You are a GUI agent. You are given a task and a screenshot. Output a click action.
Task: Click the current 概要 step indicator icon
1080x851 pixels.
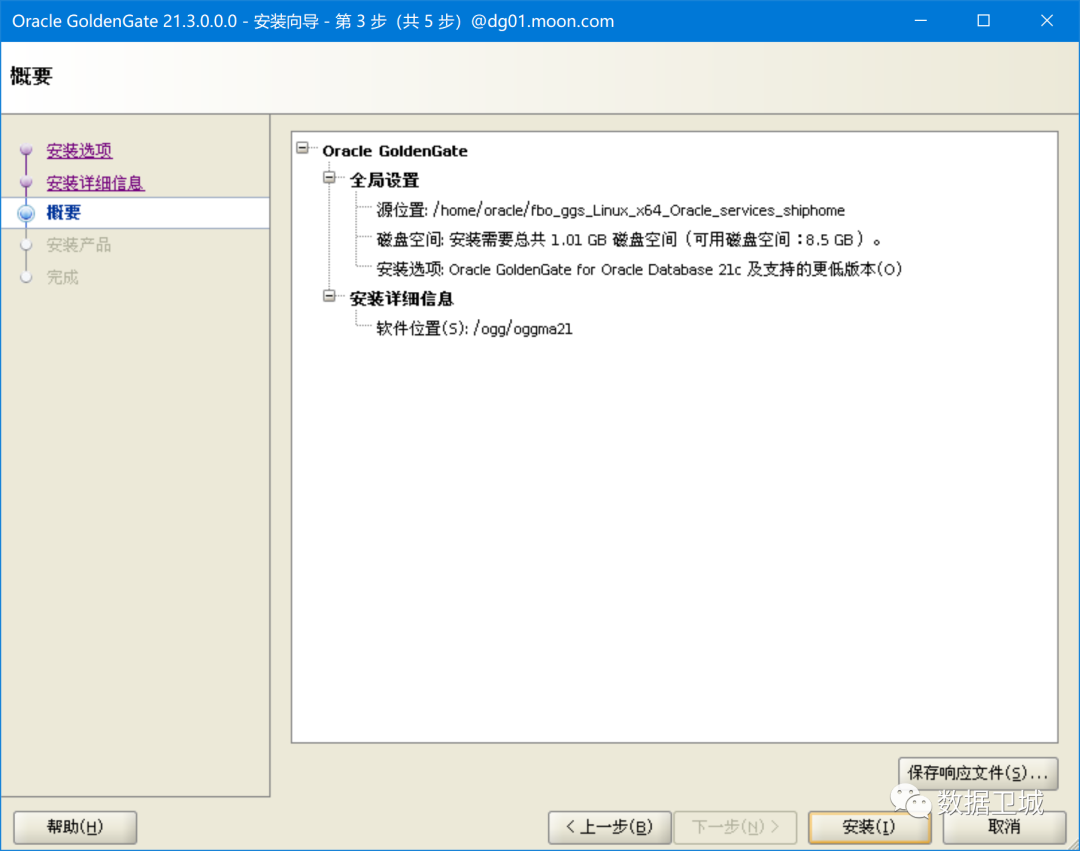point(26,213)
